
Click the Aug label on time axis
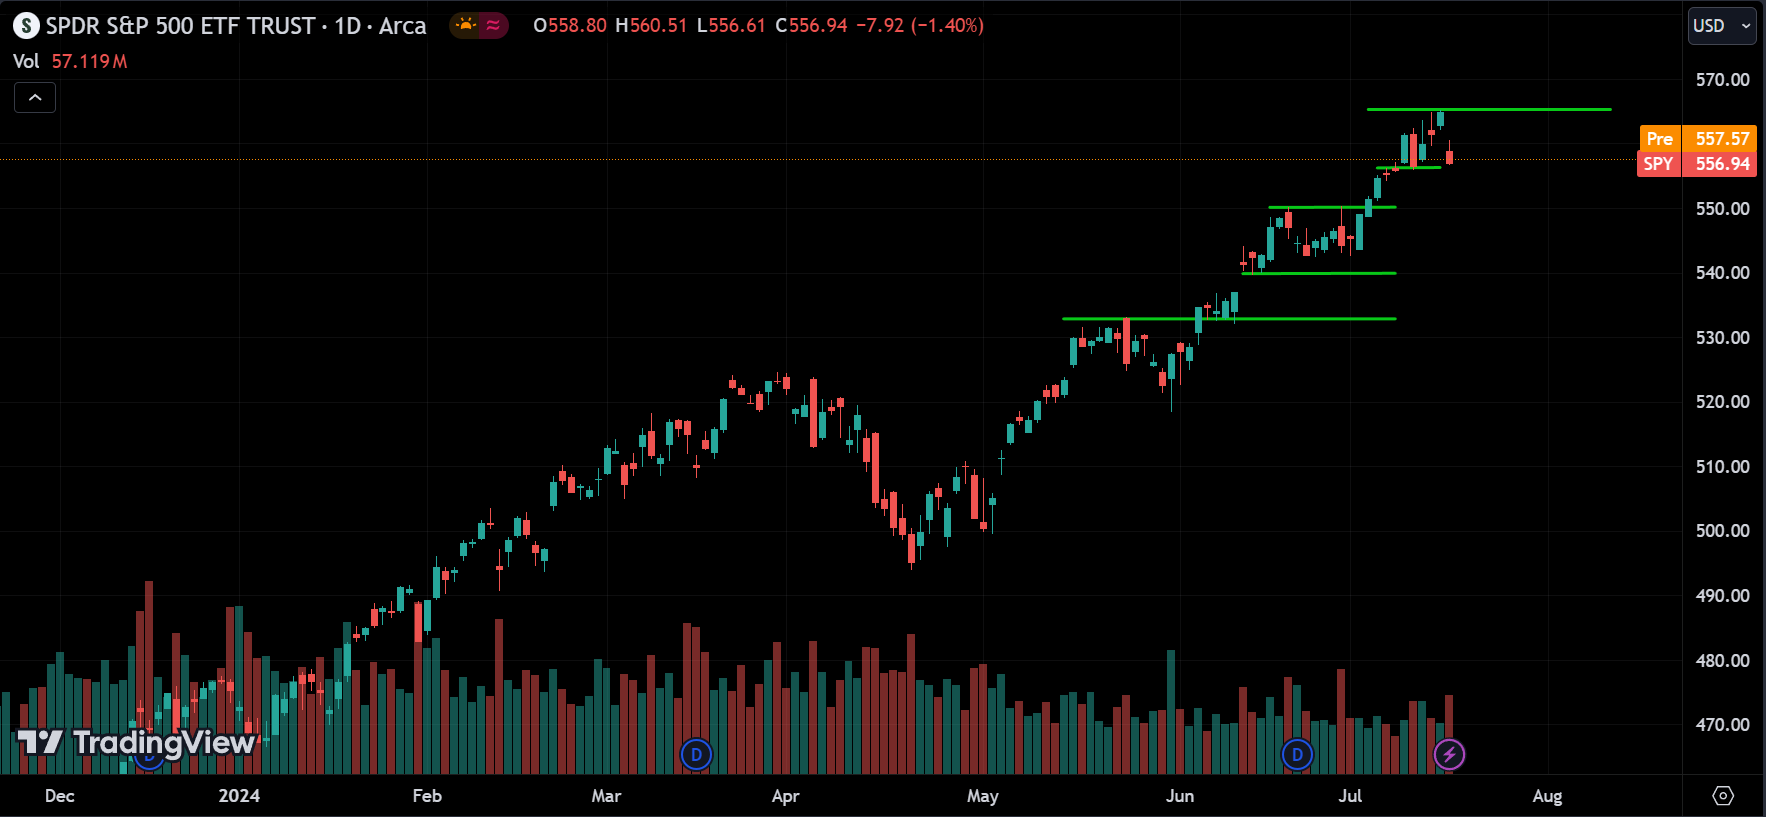(1547, 796)
